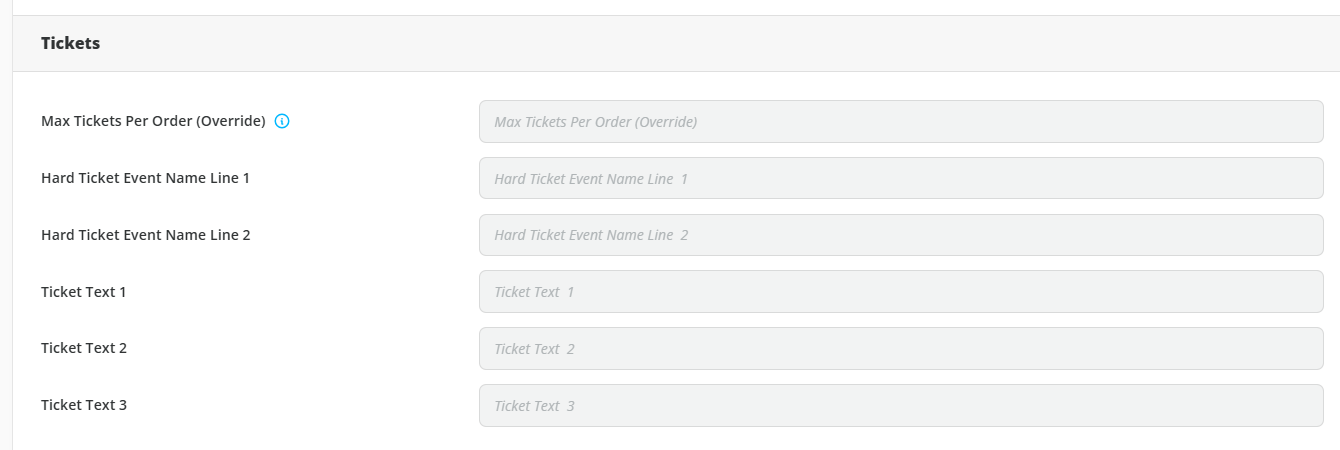Click placeholder reading Hard Ticket Event Name Line 2
Screen dimensions: 1340x450
tap(591, 235)
